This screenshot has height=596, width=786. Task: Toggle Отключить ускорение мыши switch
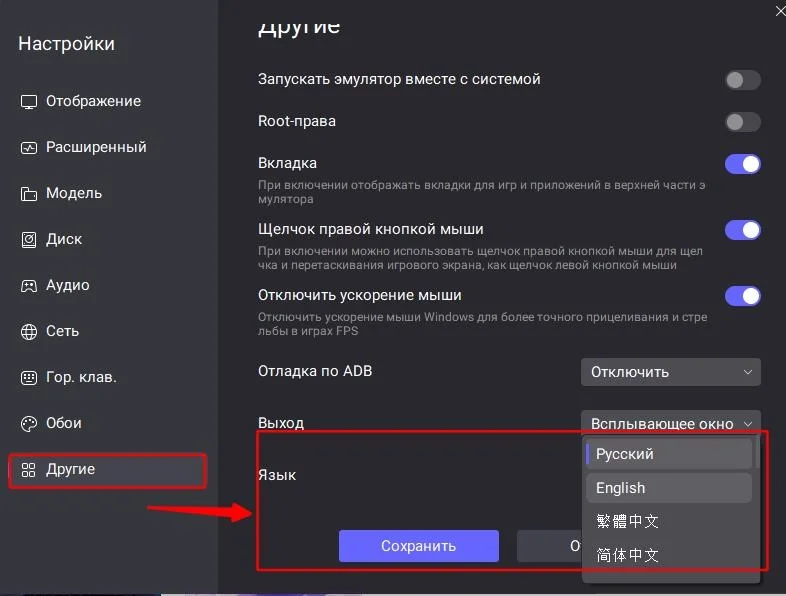[x=743, y=296]
